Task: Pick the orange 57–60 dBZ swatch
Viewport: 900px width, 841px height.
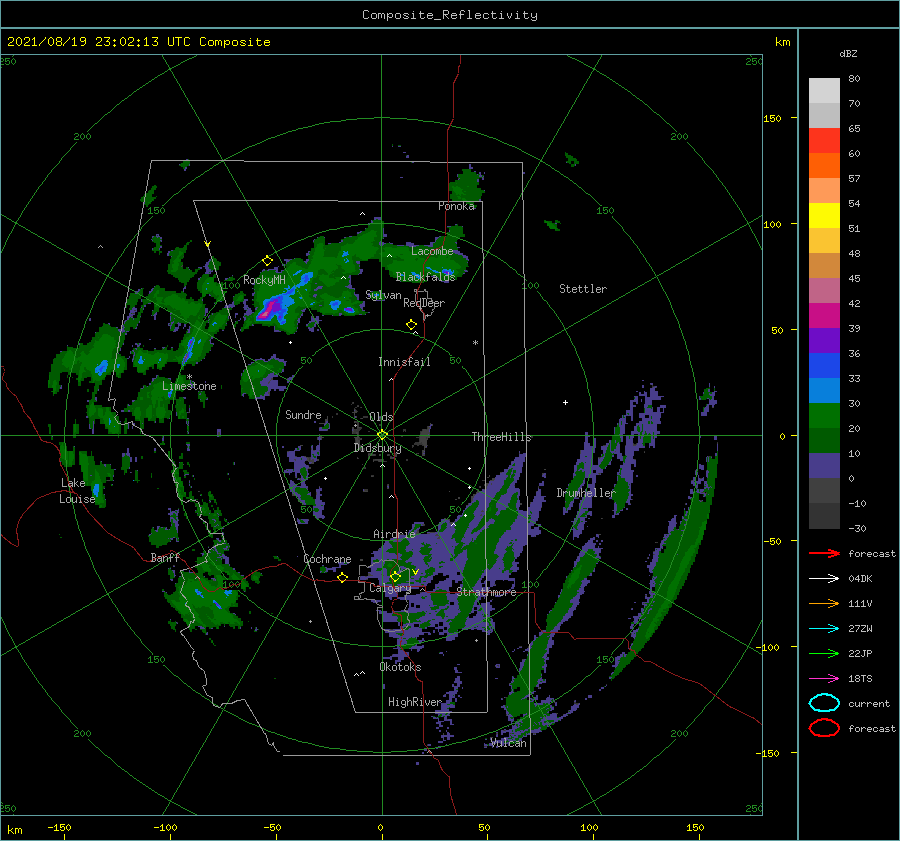Action: 824,165
